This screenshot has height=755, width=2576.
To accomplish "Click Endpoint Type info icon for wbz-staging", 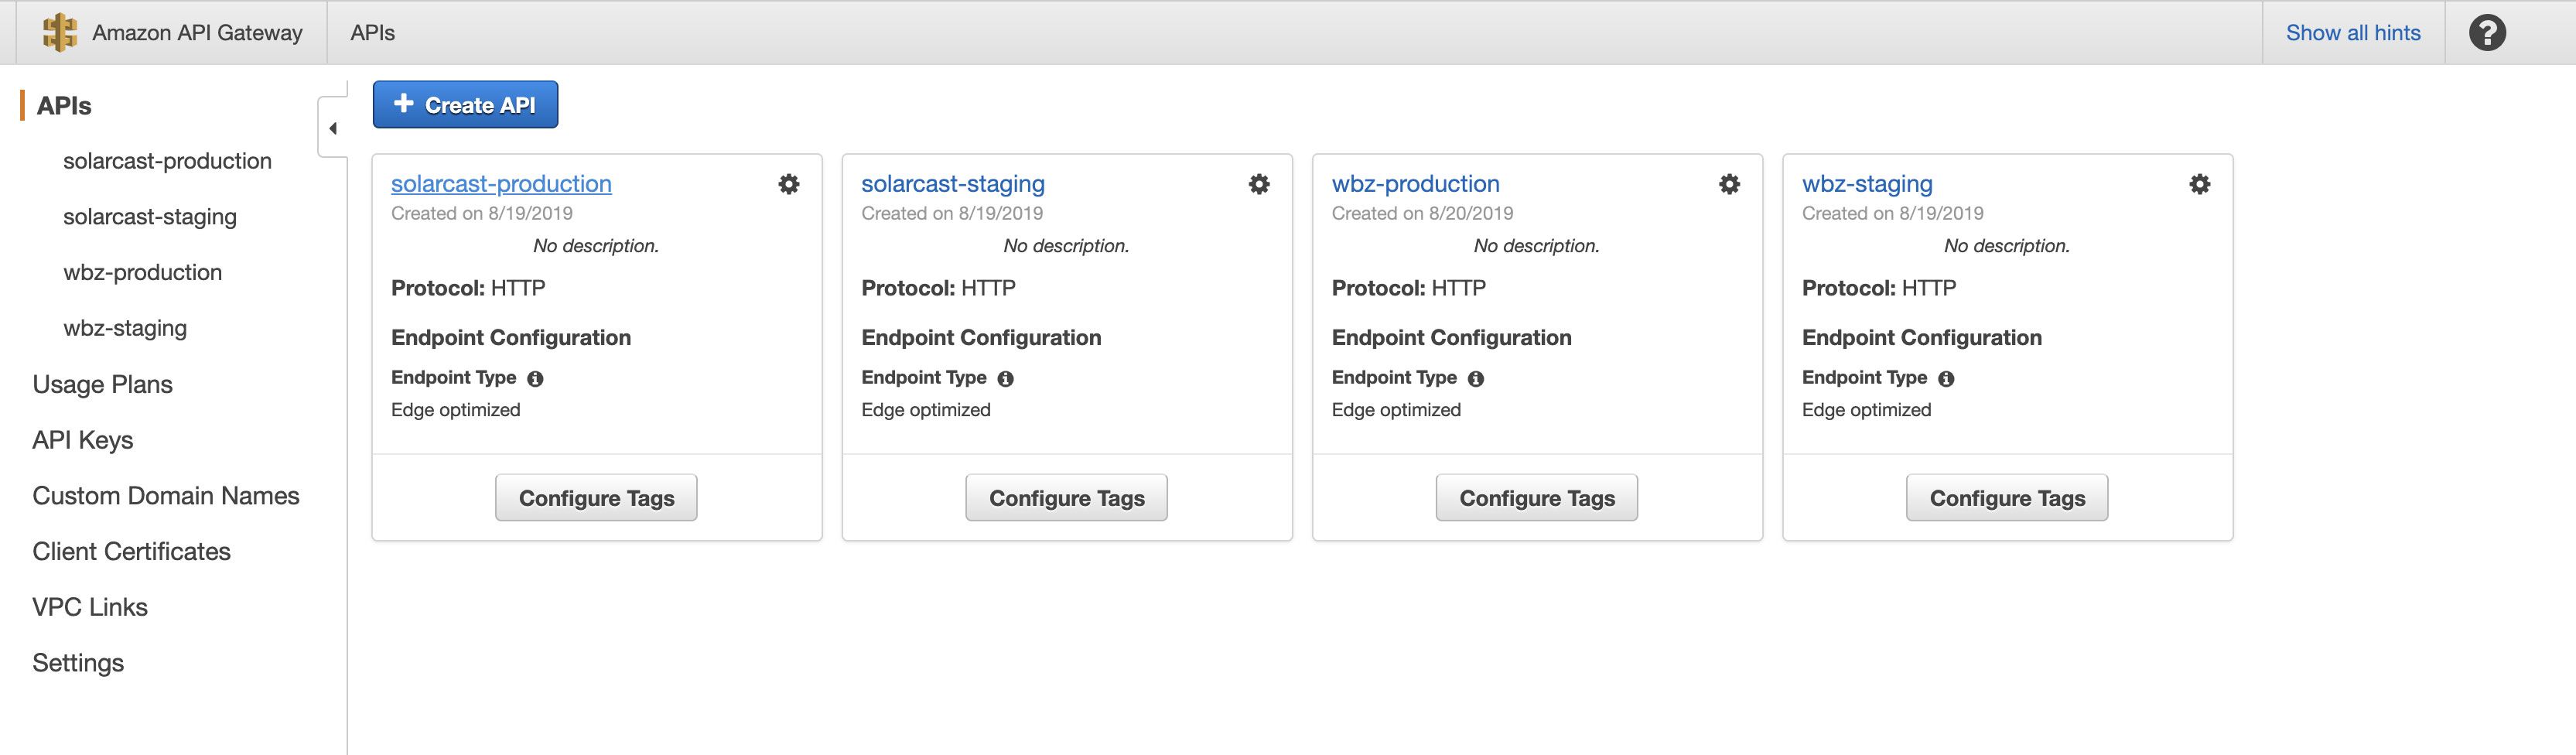I will click(x=1946, y=379).
